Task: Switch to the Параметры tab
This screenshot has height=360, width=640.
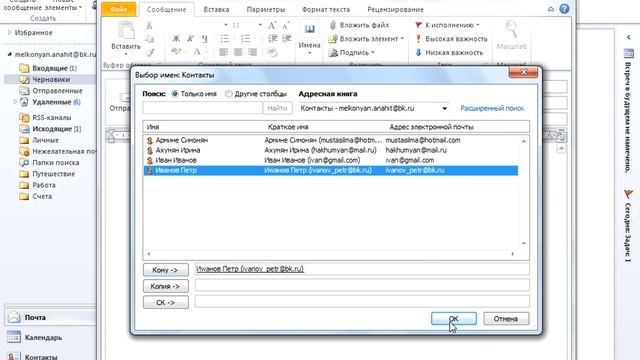Action: (x=266, y=9)
